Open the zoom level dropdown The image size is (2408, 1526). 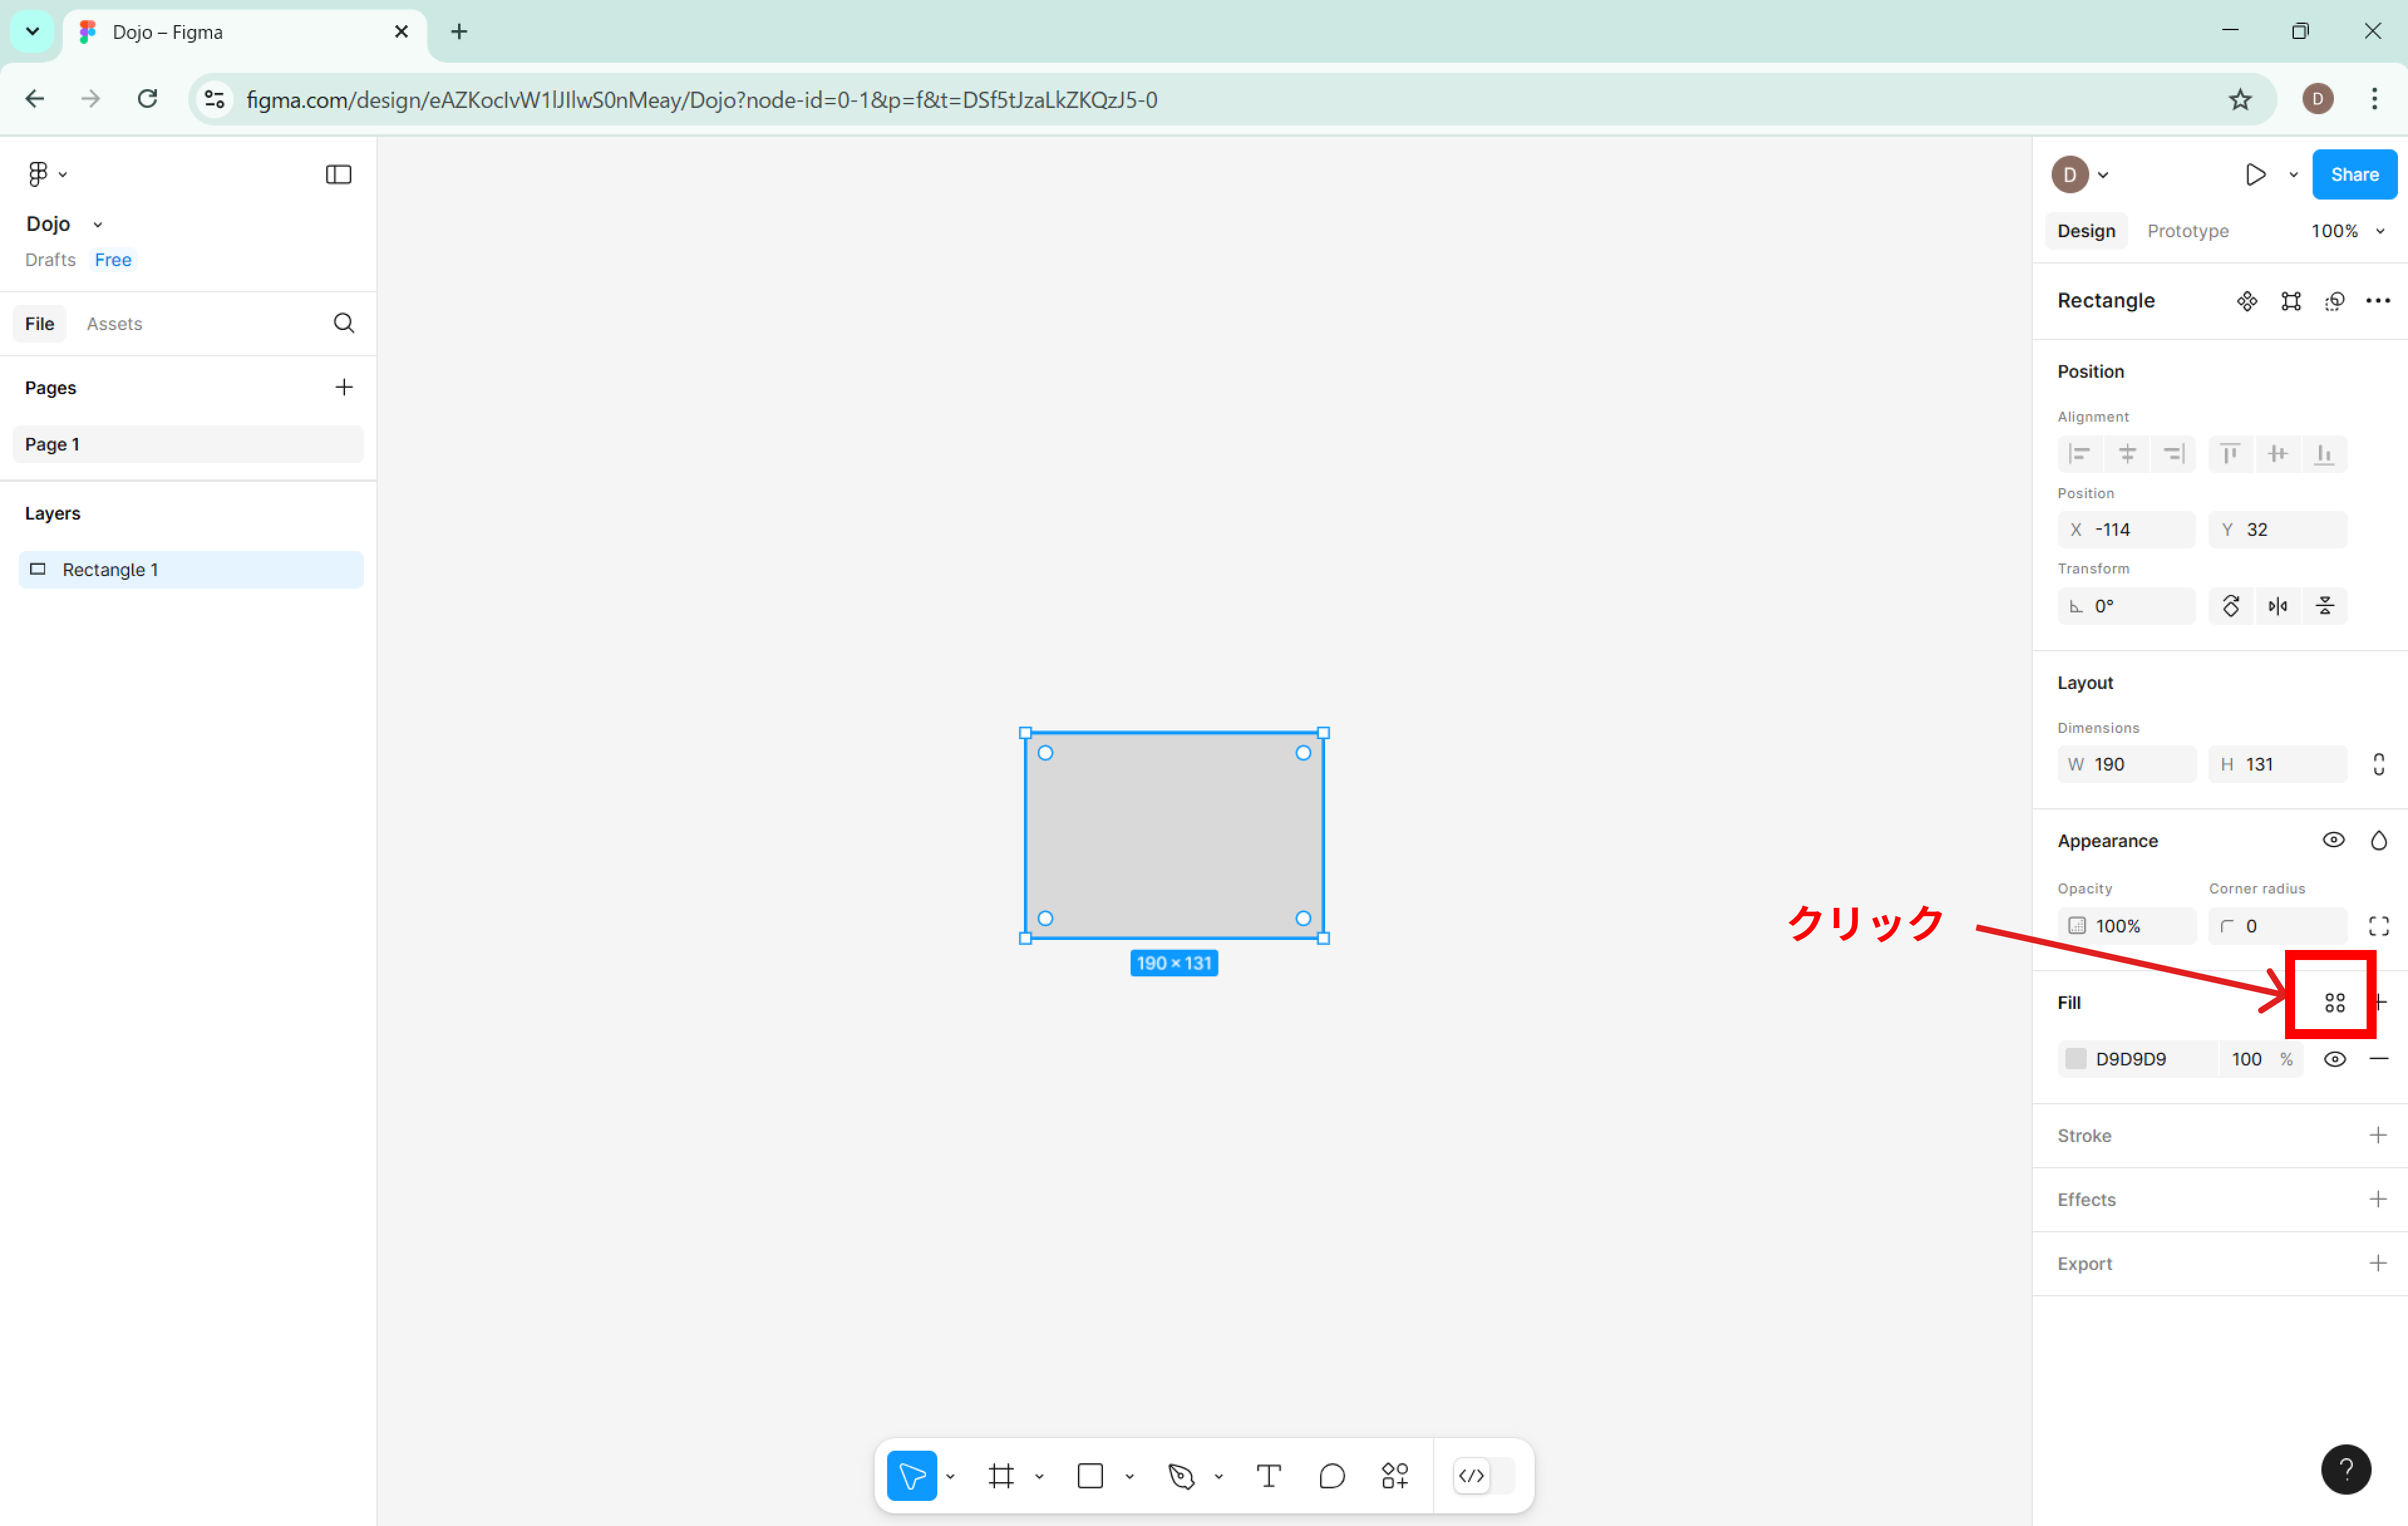(2349, 230)
